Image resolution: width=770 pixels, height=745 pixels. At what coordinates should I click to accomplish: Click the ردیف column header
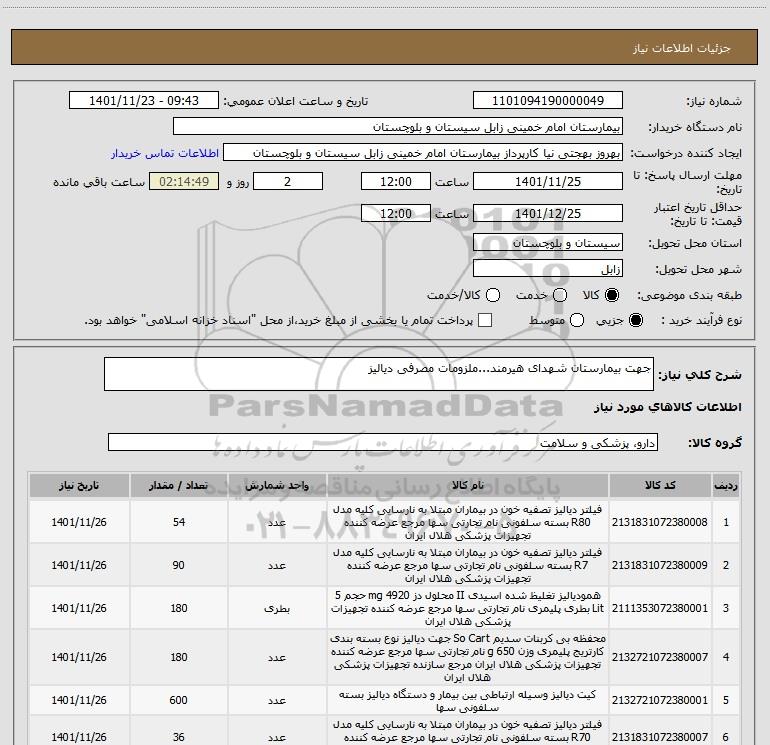tap(726, 485)
